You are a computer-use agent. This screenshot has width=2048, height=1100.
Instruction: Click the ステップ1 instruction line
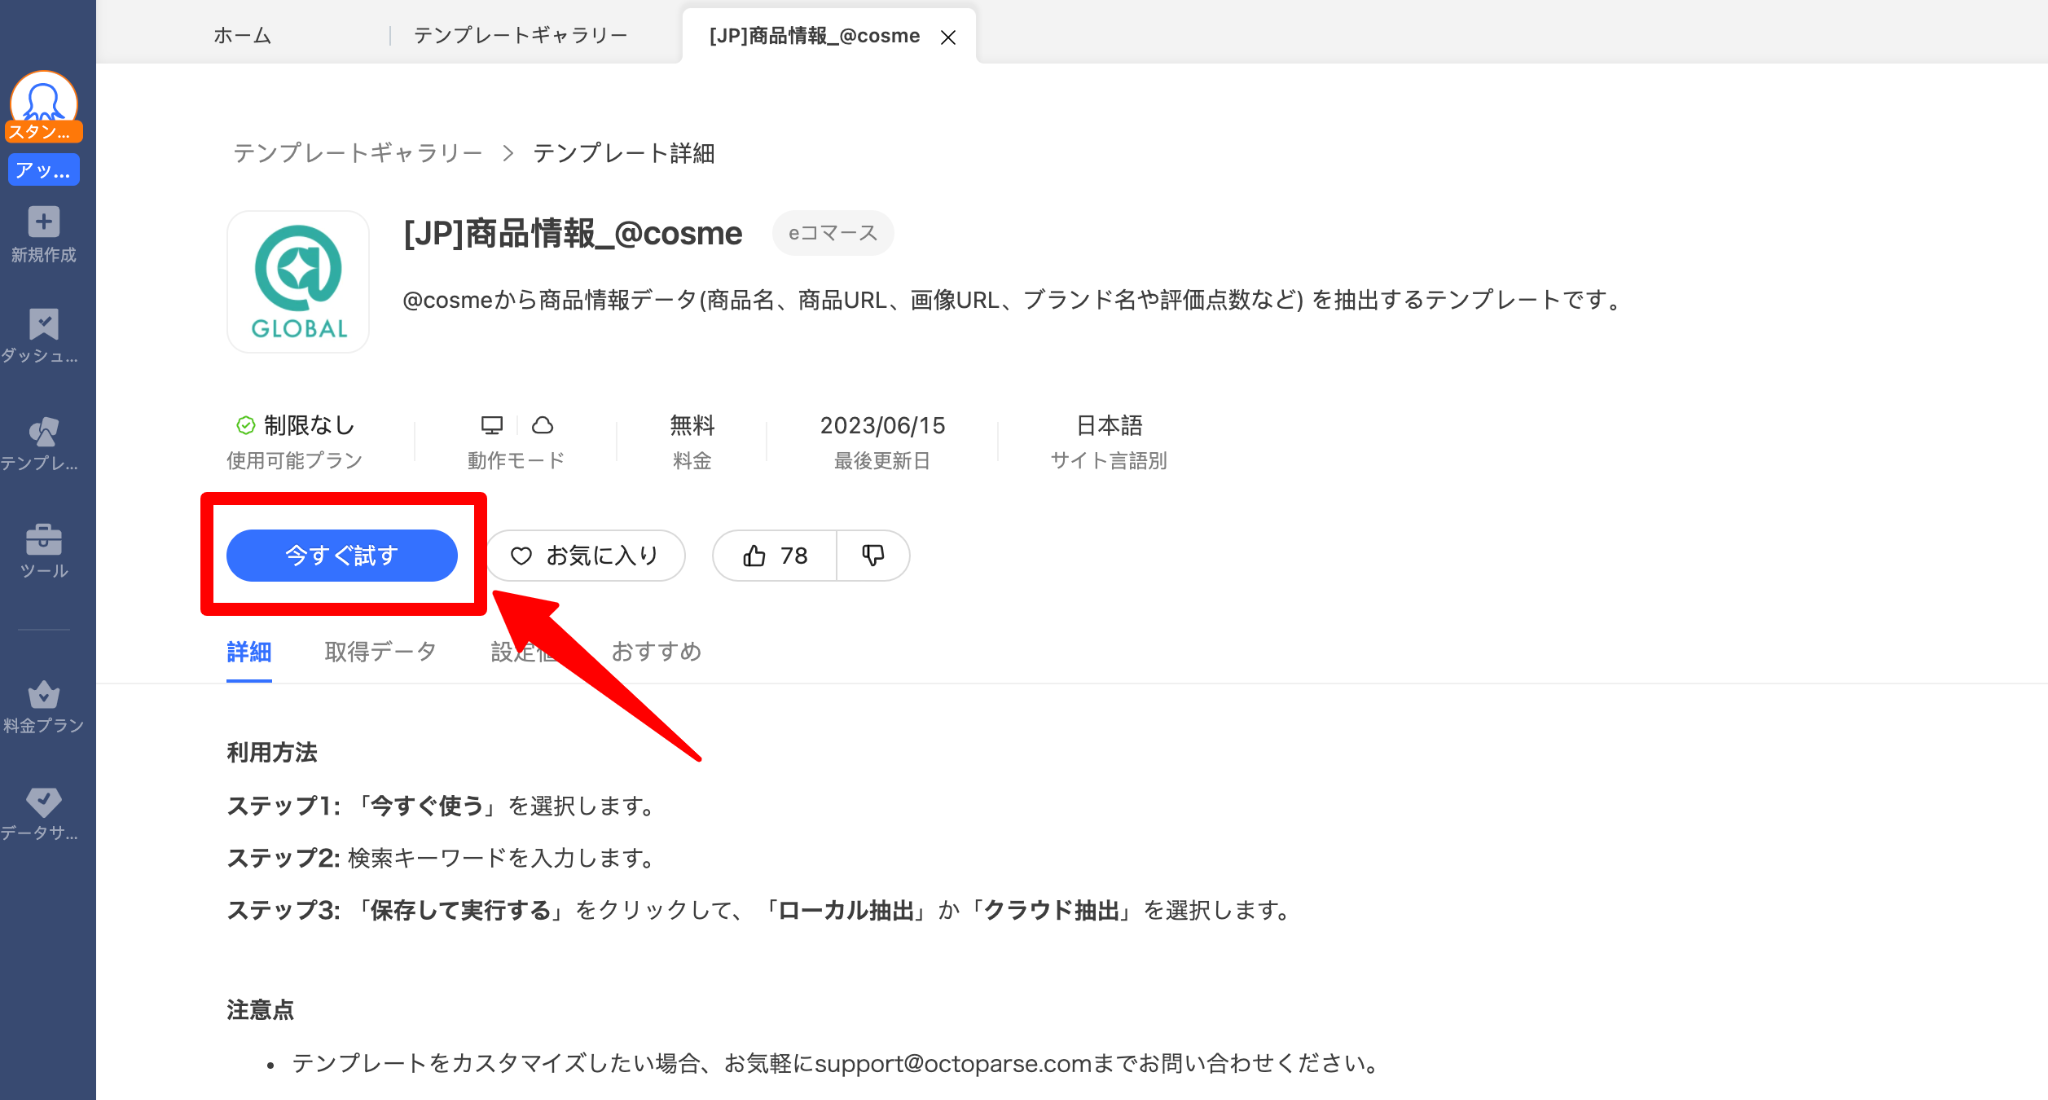442,806
